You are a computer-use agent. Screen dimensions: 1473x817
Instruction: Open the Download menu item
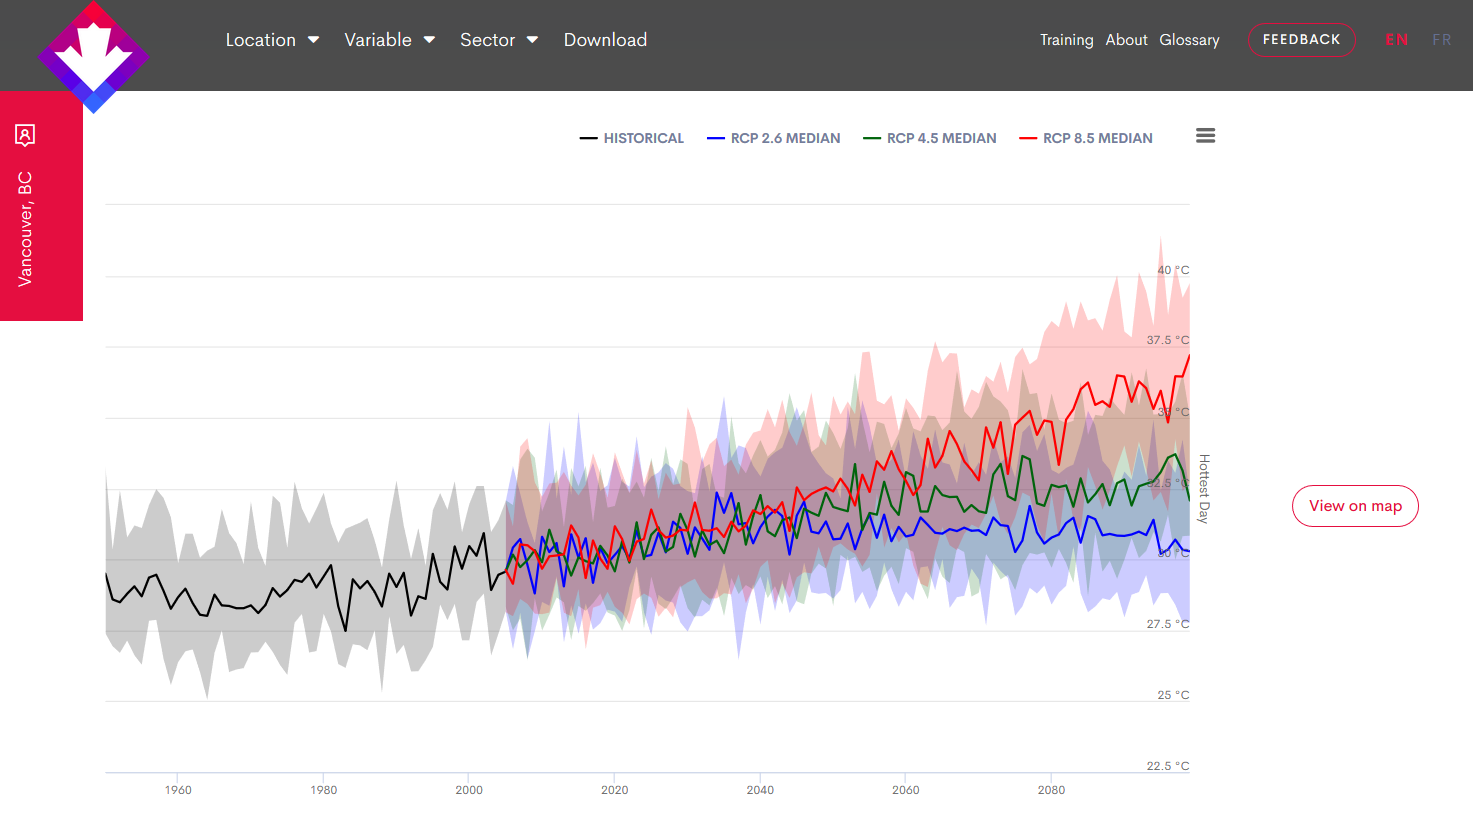tap(605, 40)
